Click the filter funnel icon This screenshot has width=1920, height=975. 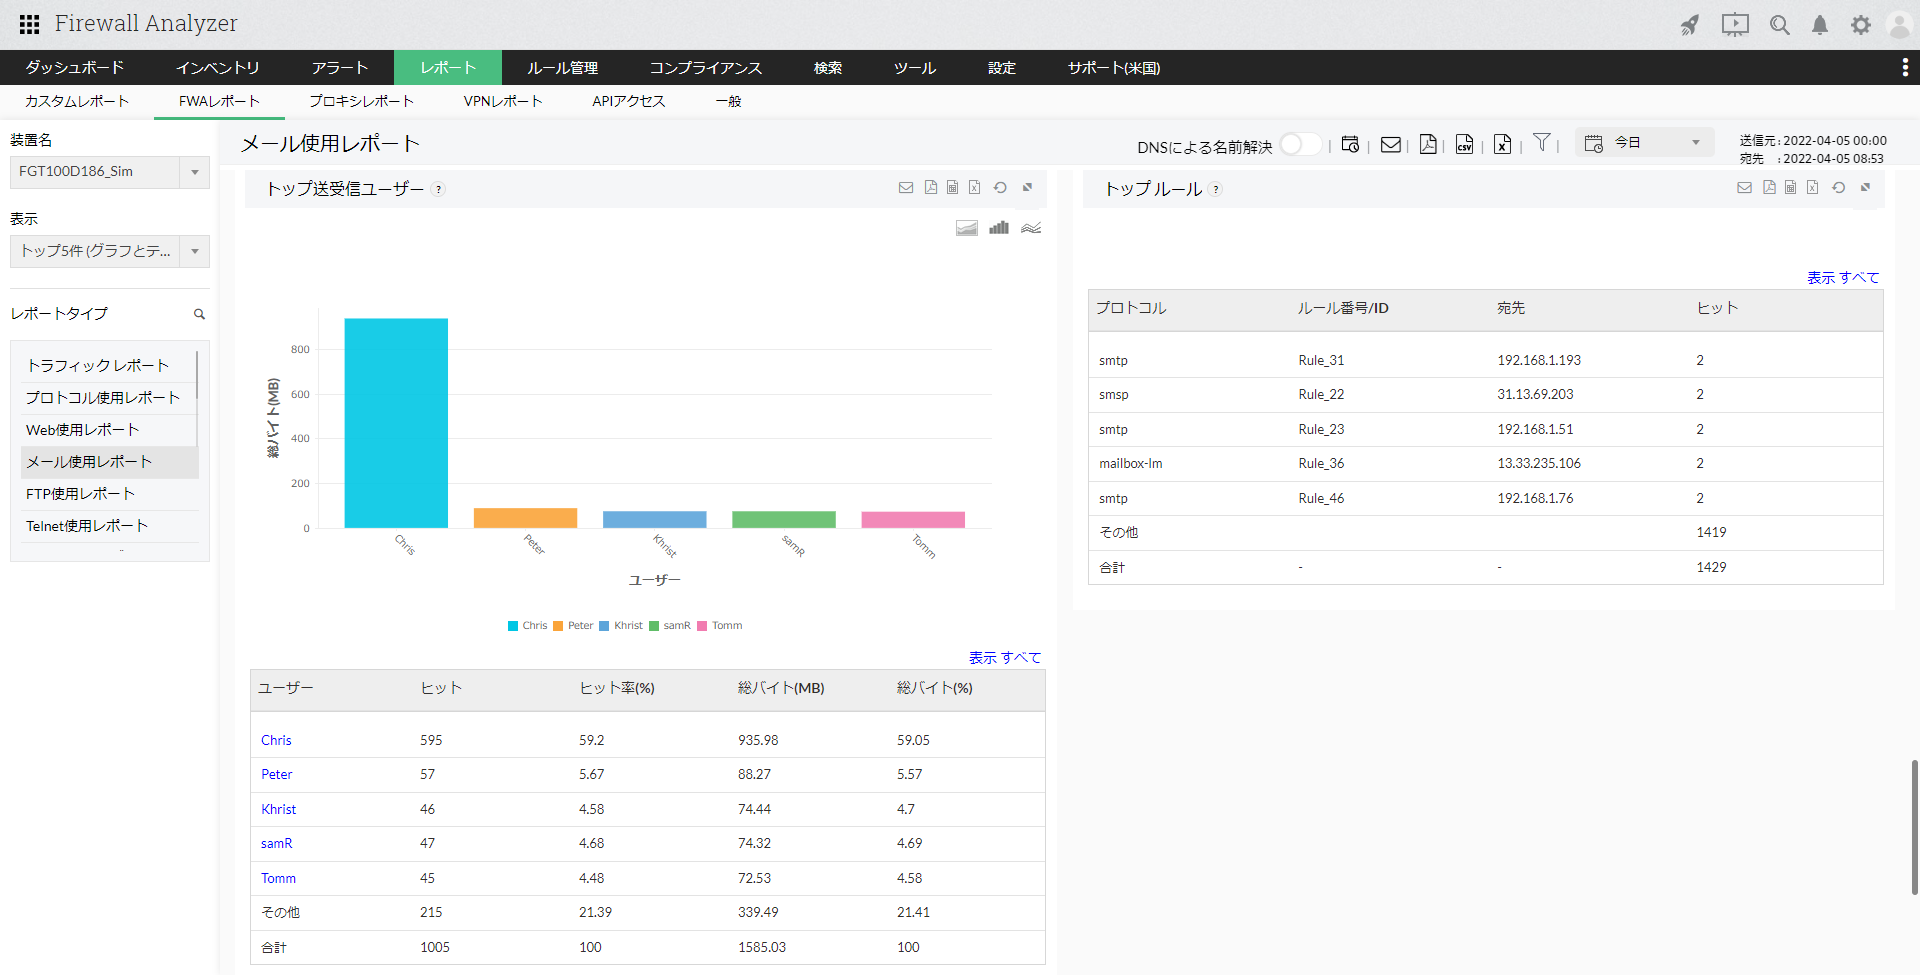tap(1541, 143)
